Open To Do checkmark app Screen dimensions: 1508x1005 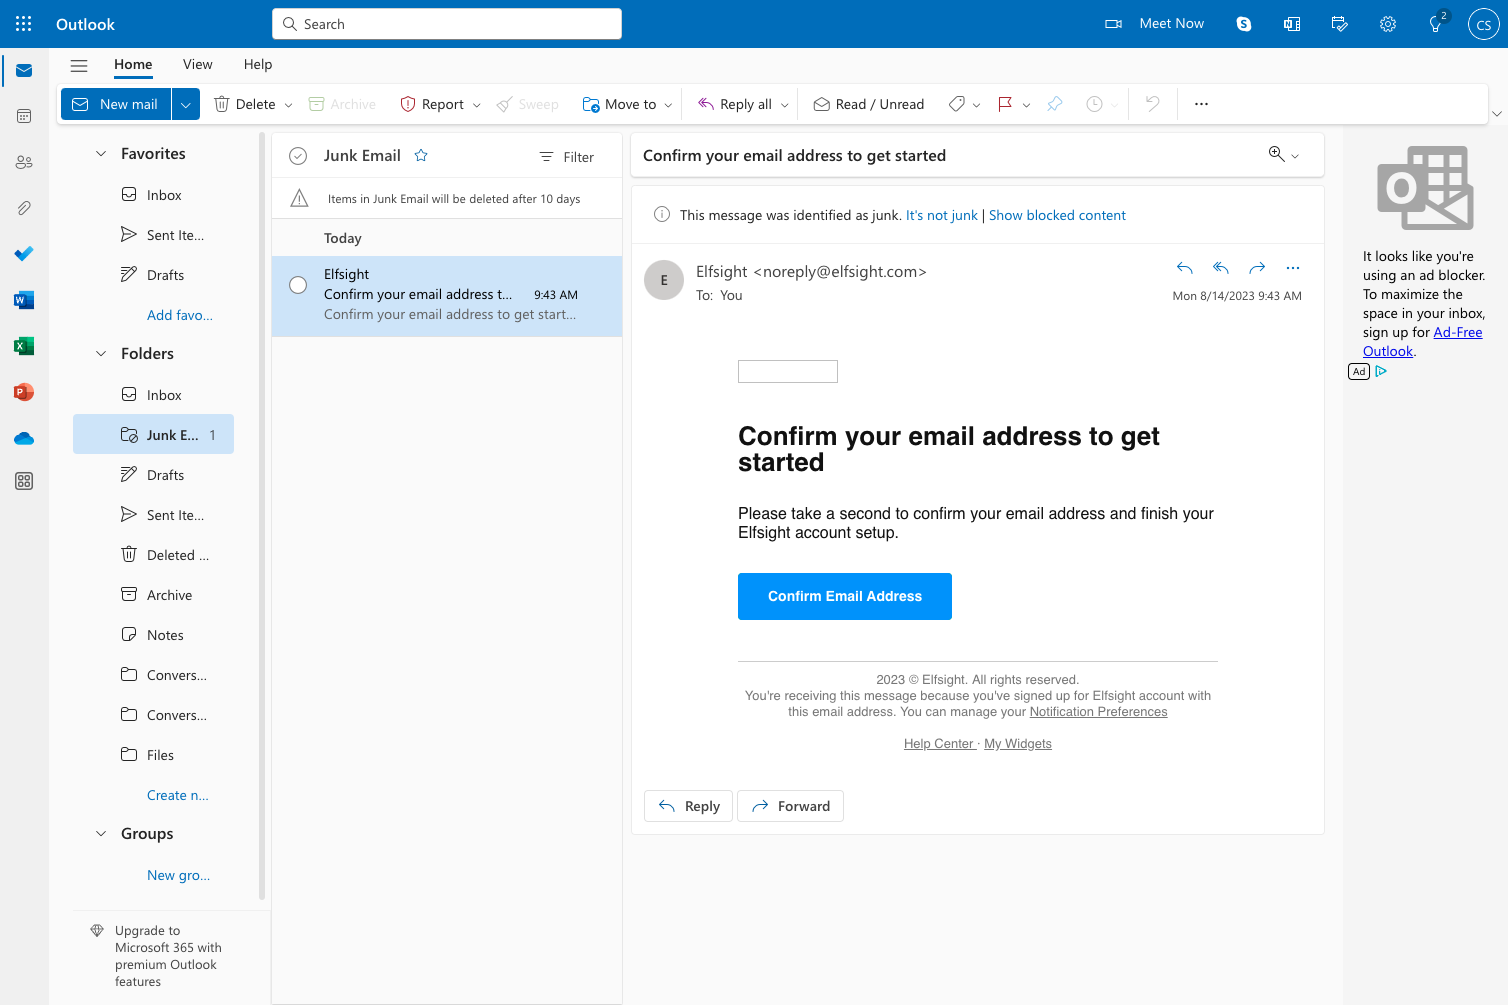point(24,254)
